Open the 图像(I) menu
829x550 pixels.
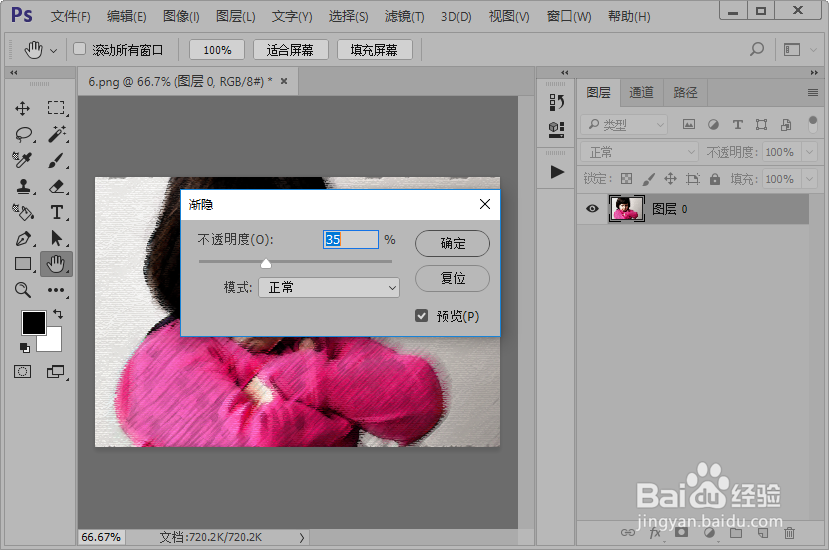pyautogui.click(x=181, y=16)
